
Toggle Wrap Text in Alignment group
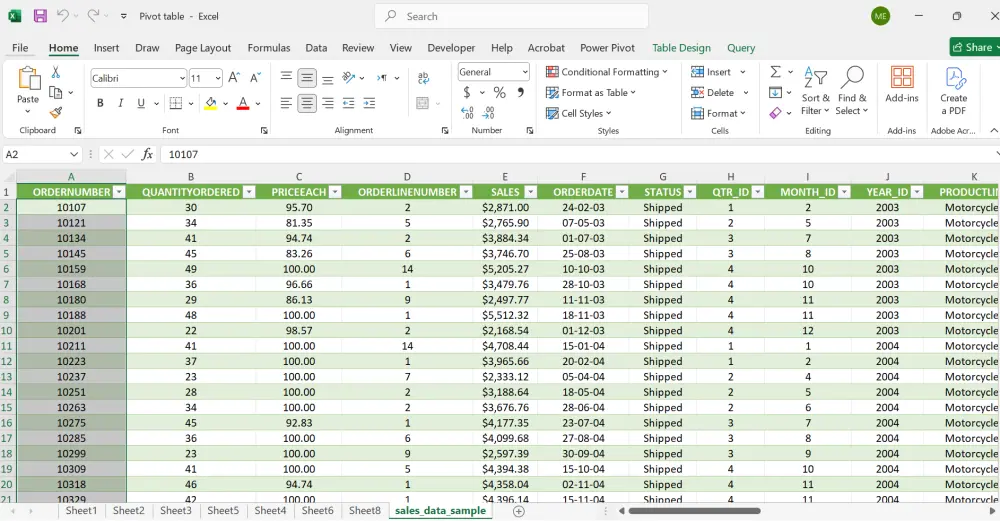tap(423, 78)
